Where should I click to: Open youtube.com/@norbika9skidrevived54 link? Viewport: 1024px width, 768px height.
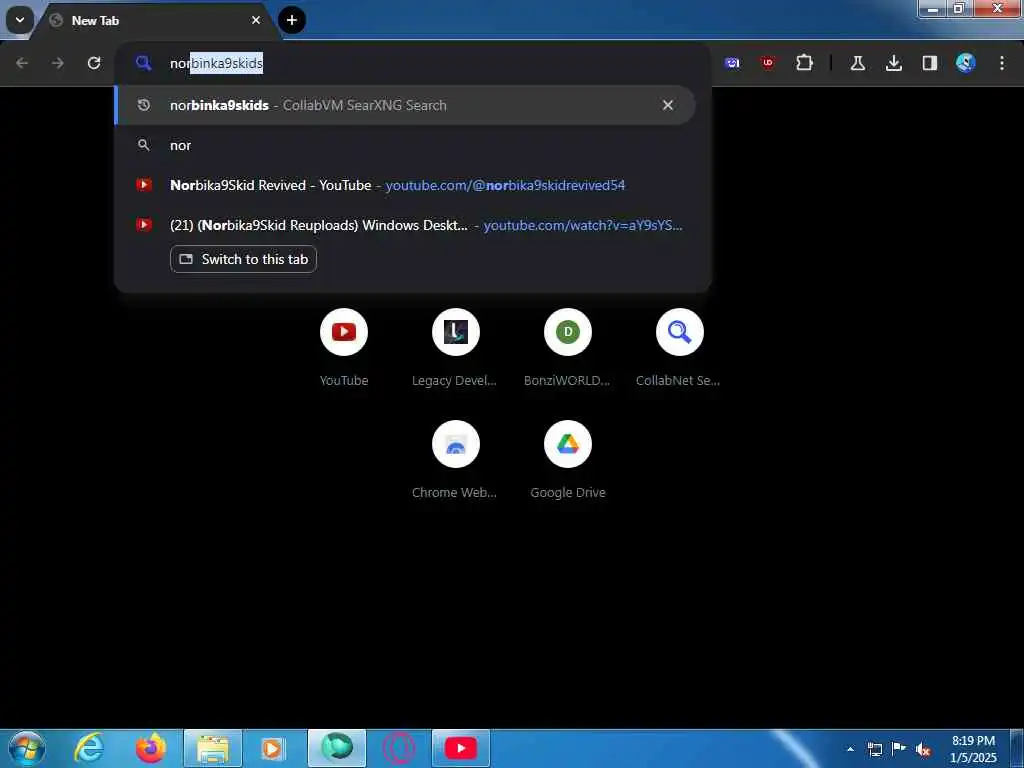pos(505,185)
